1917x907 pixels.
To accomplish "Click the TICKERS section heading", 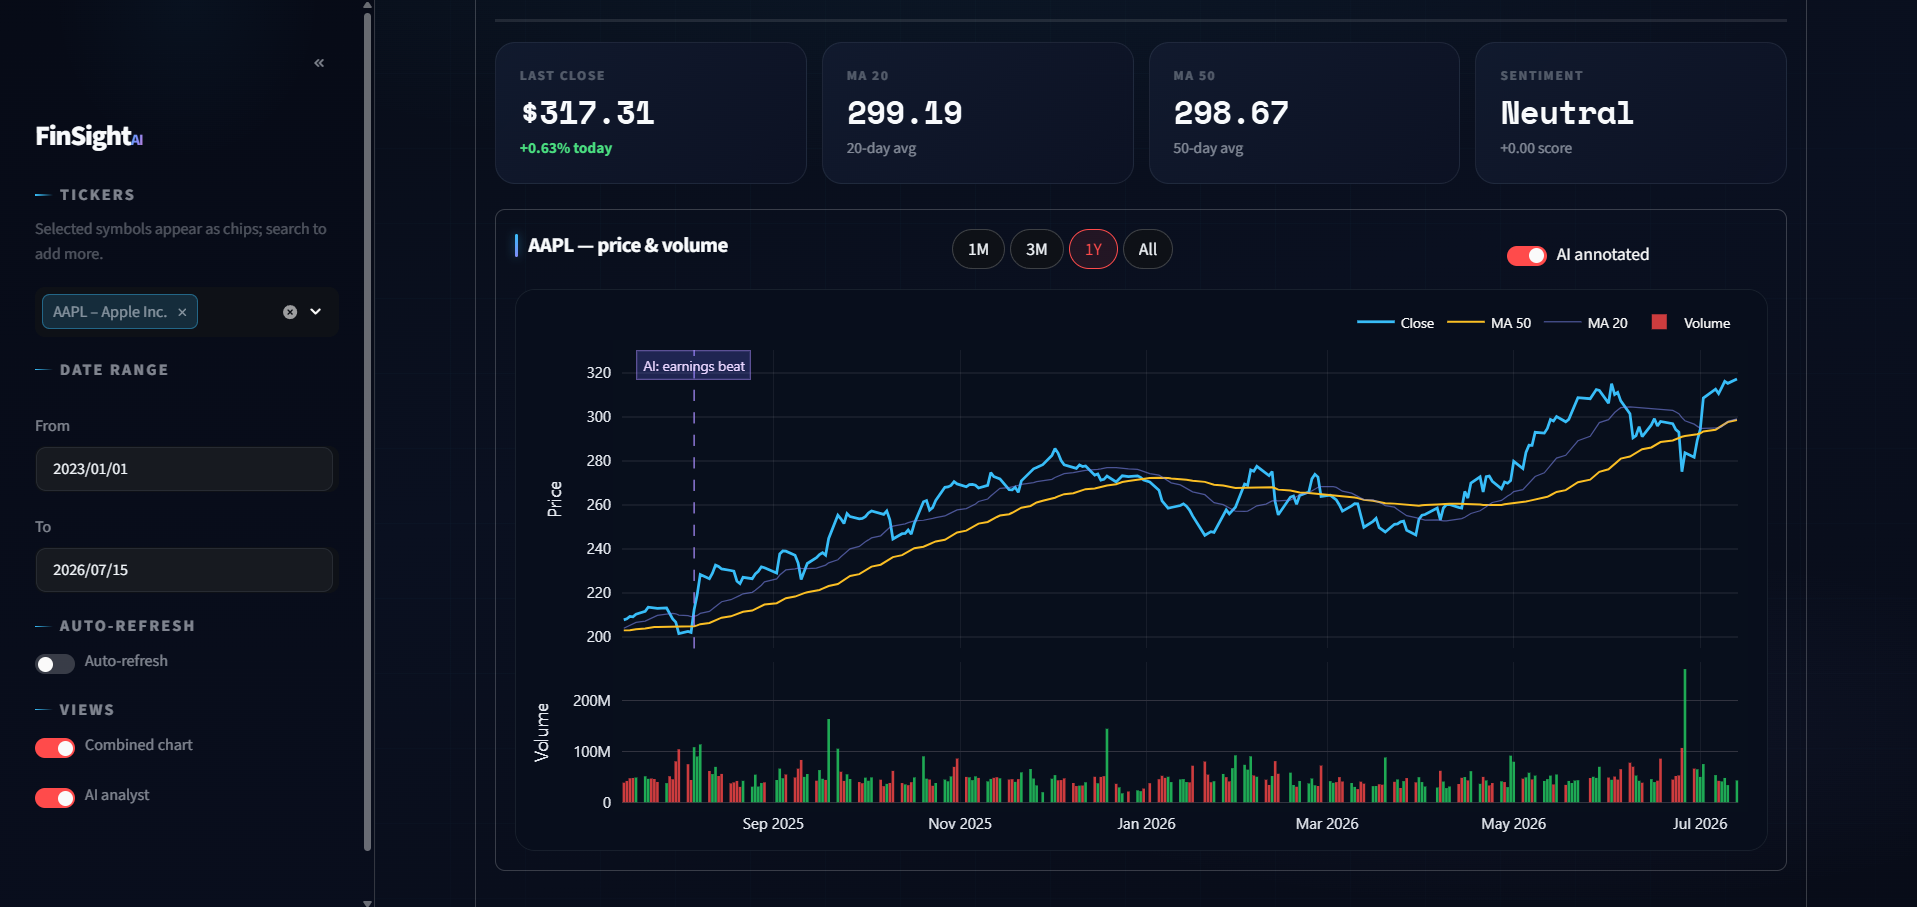I will click(x=97, y=195).
